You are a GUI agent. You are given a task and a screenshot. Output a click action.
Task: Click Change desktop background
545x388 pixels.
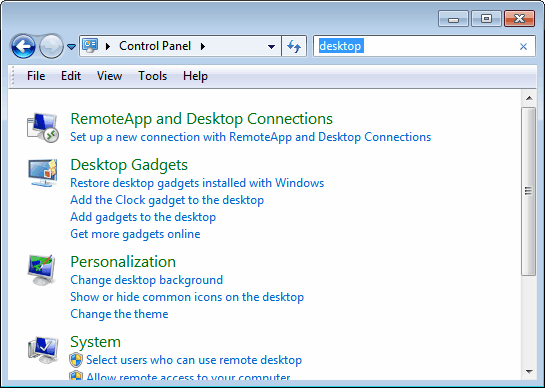click(147, 280)
